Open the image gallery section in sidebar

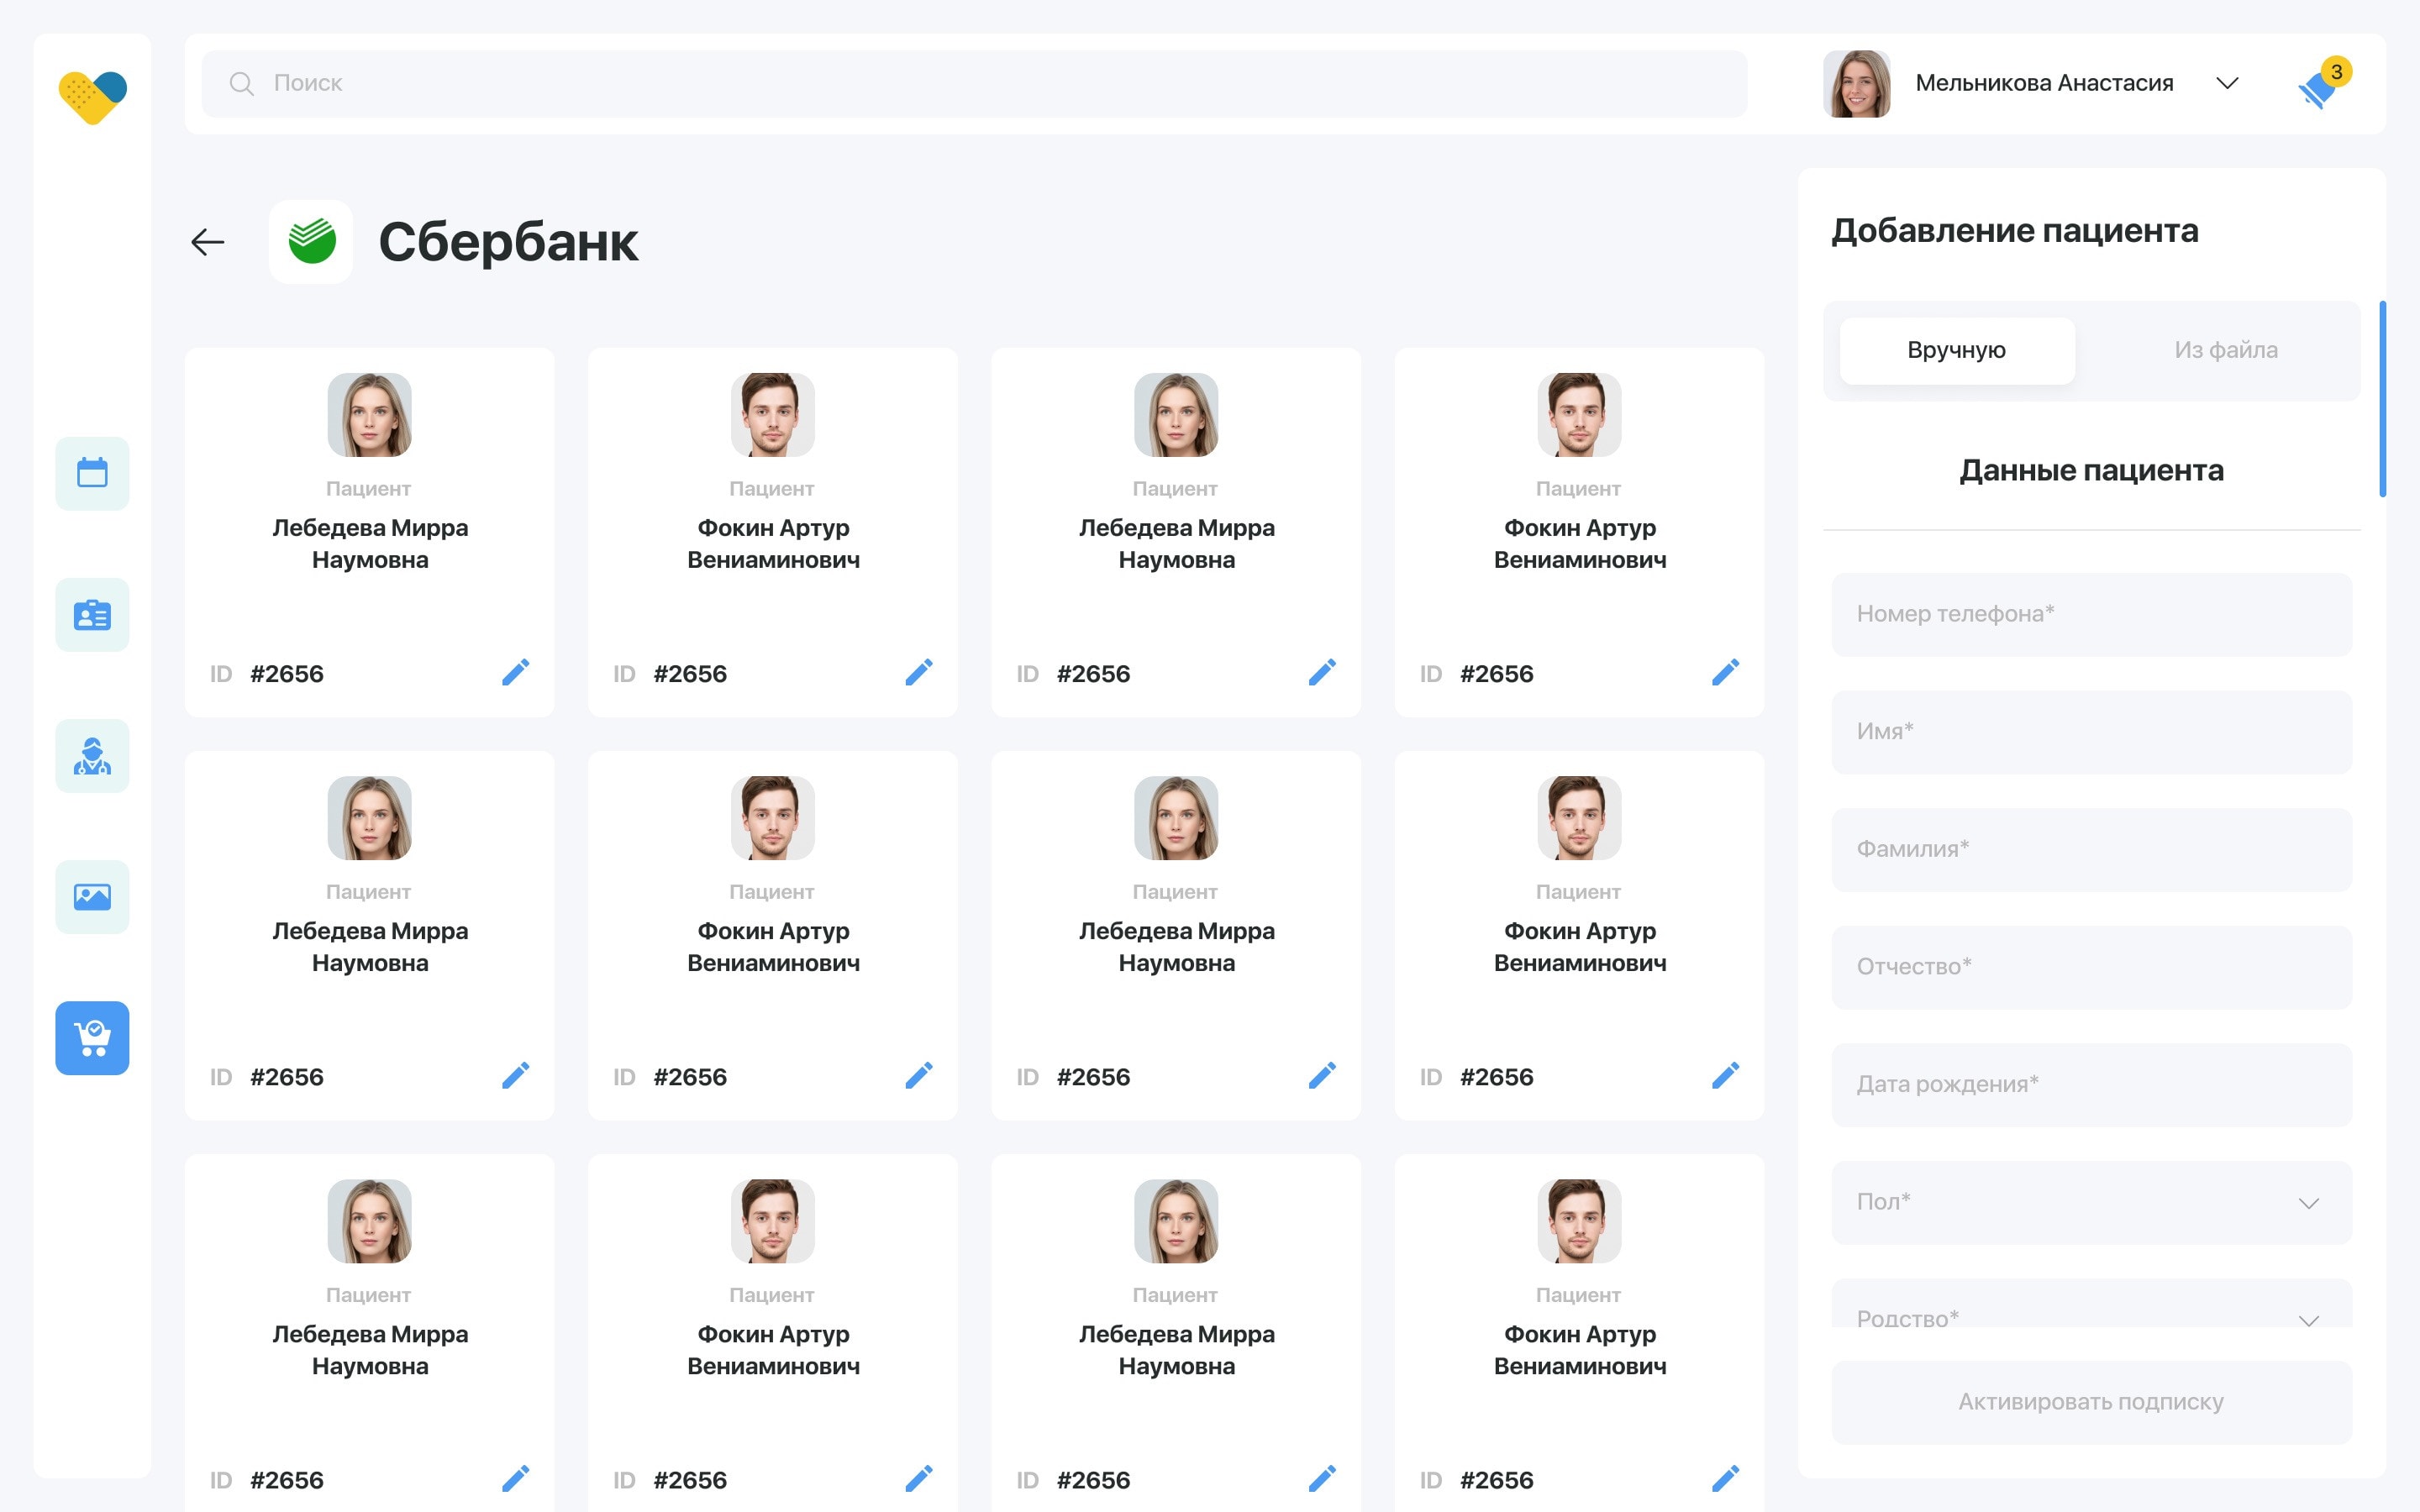pos(92,897)
